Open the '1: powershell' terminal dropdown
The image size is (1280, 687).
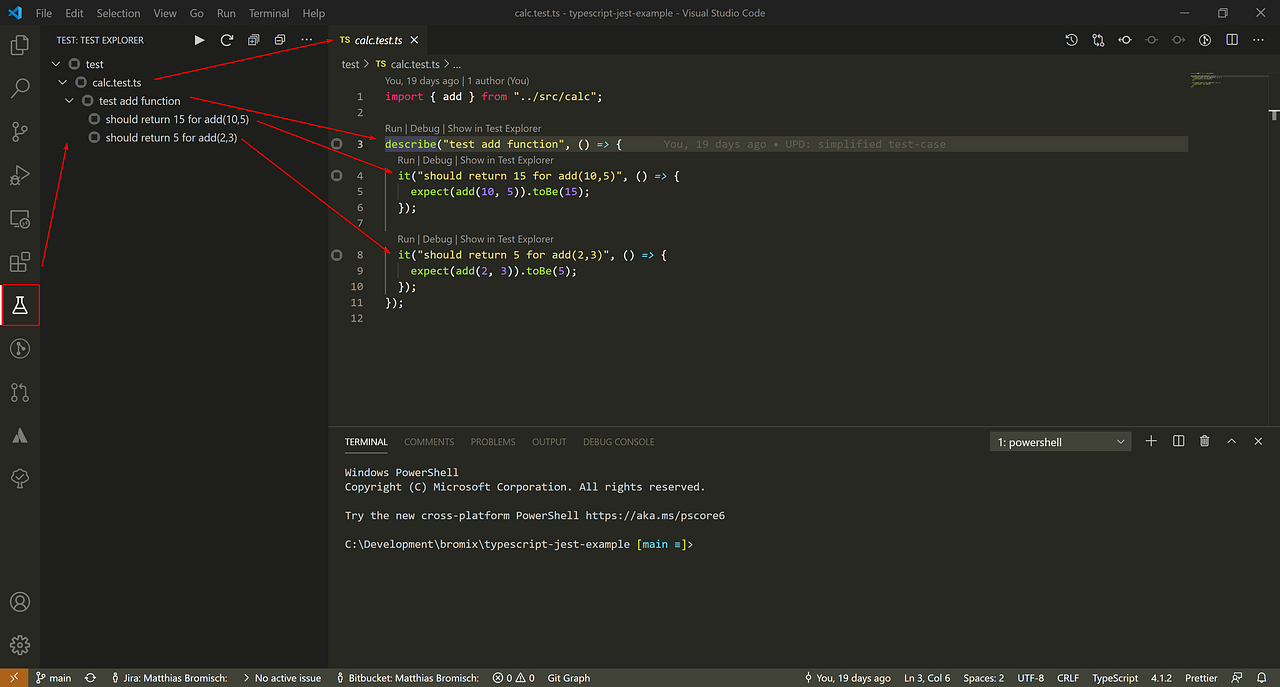point(1059,440)
